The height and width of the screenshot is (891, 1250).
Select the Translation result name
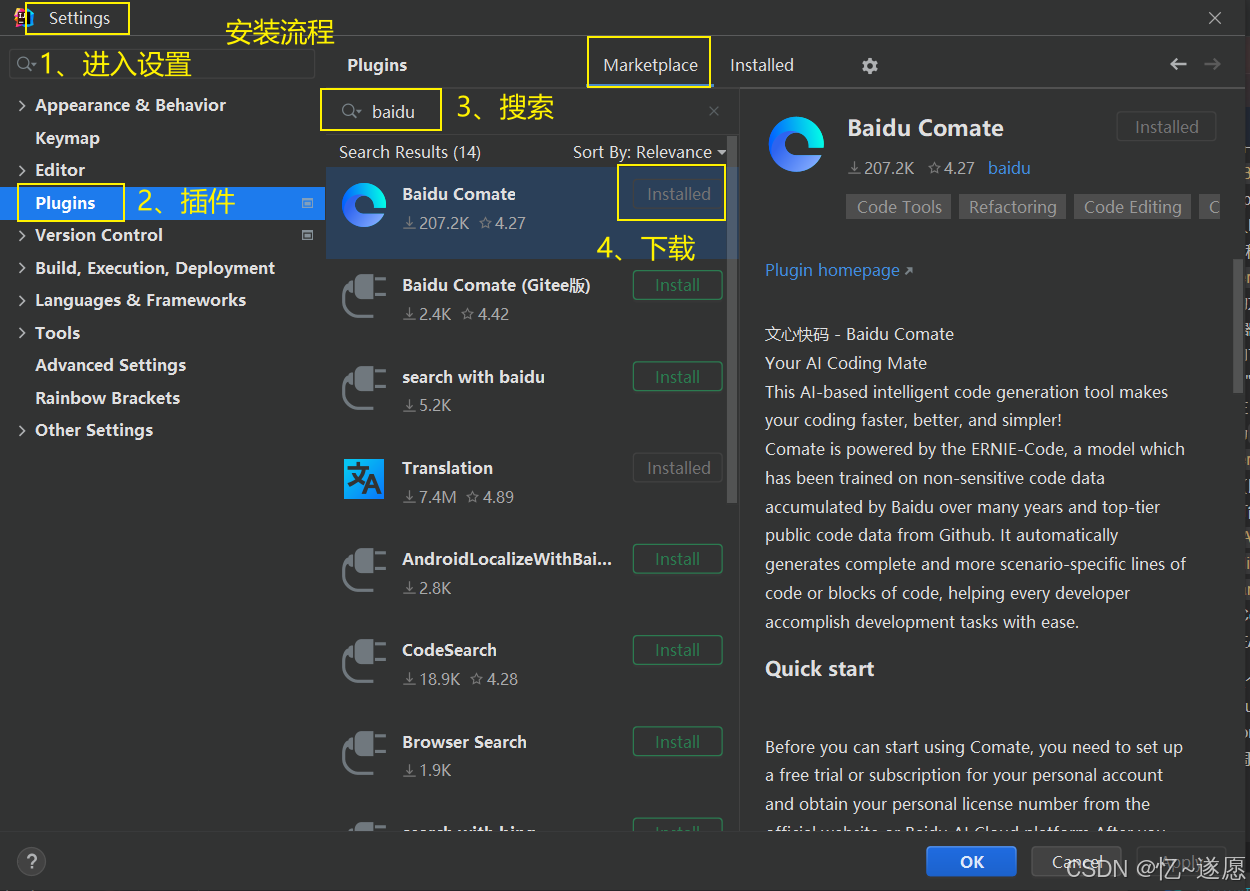447,468
